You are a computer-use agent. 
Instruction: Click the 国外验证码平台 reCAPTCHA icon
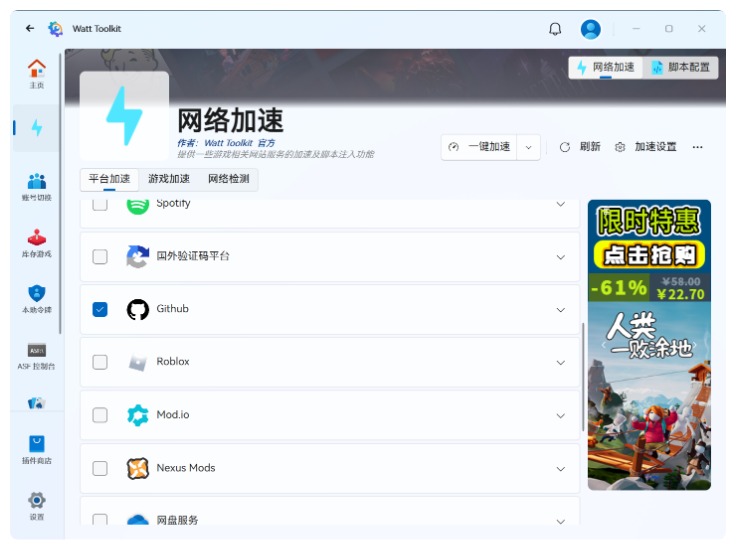(138, 256)
